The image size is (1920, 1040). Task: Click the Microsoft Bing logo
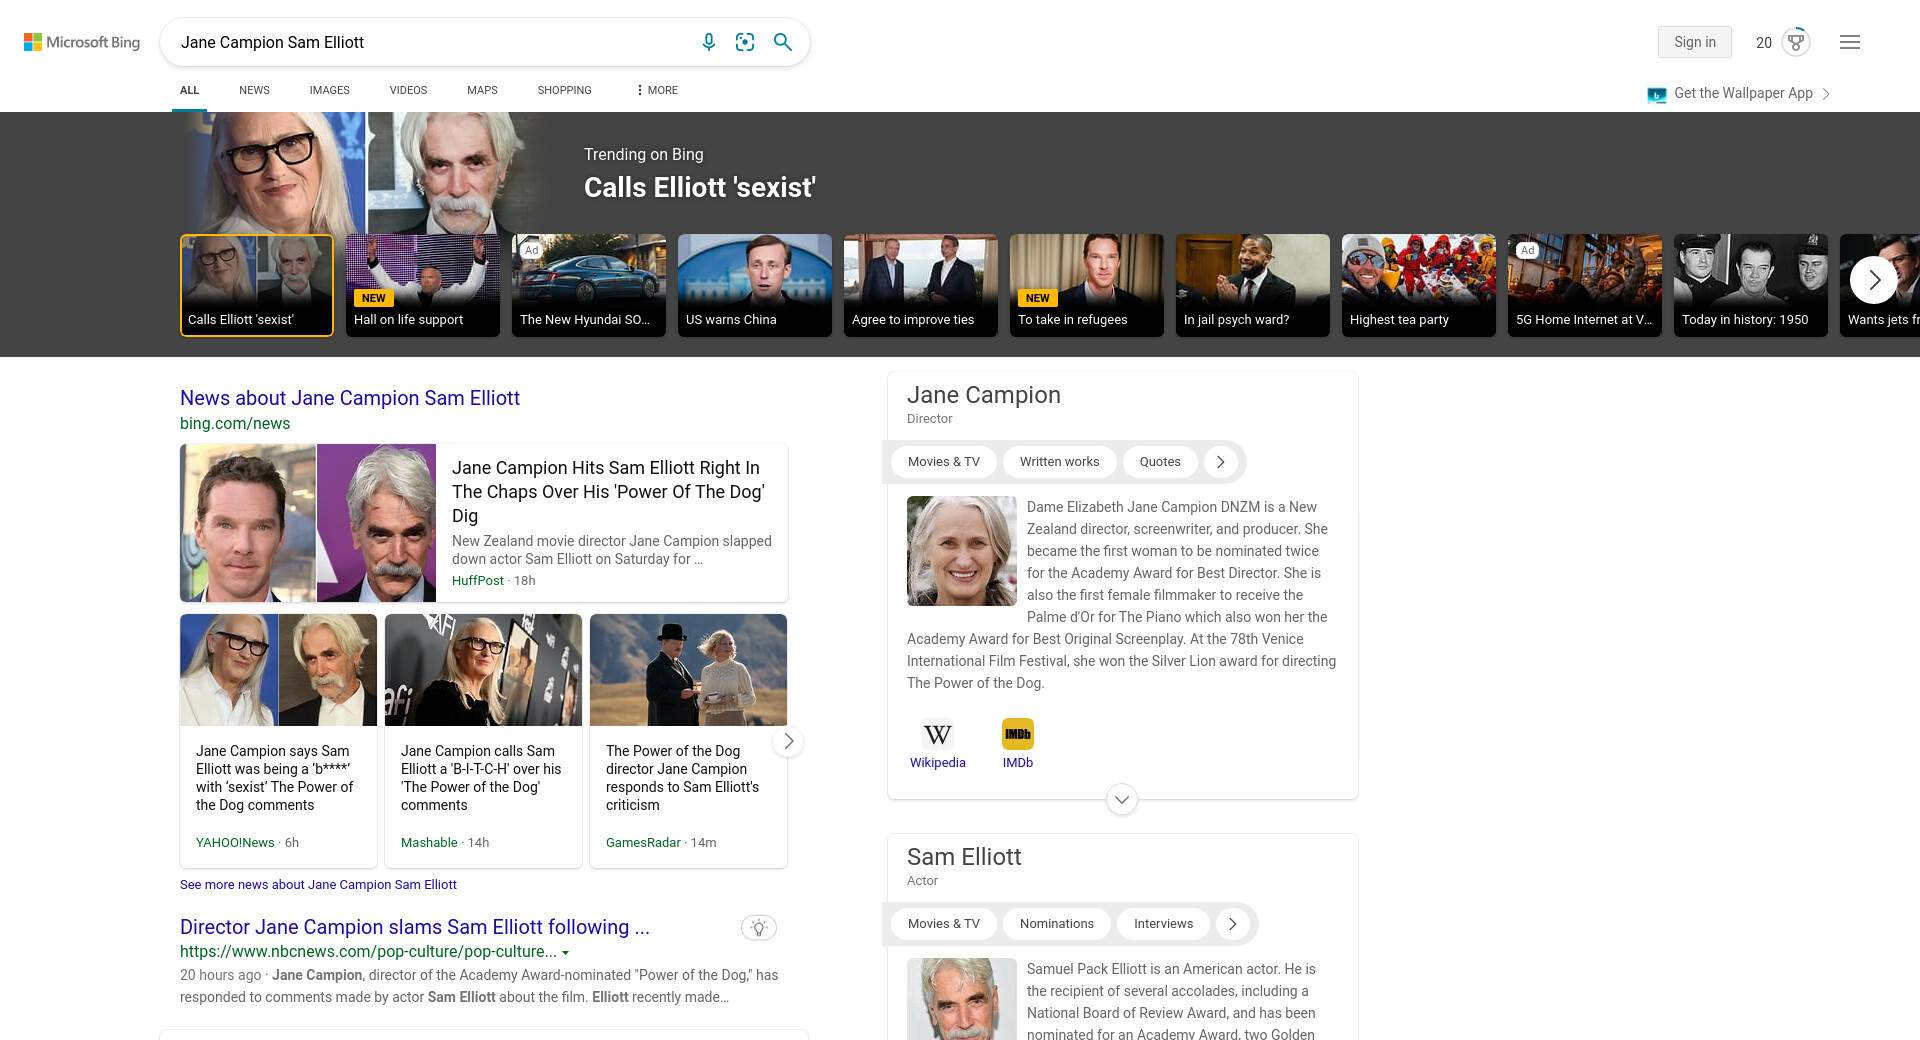pyautogui.click(x=82, y=42)
